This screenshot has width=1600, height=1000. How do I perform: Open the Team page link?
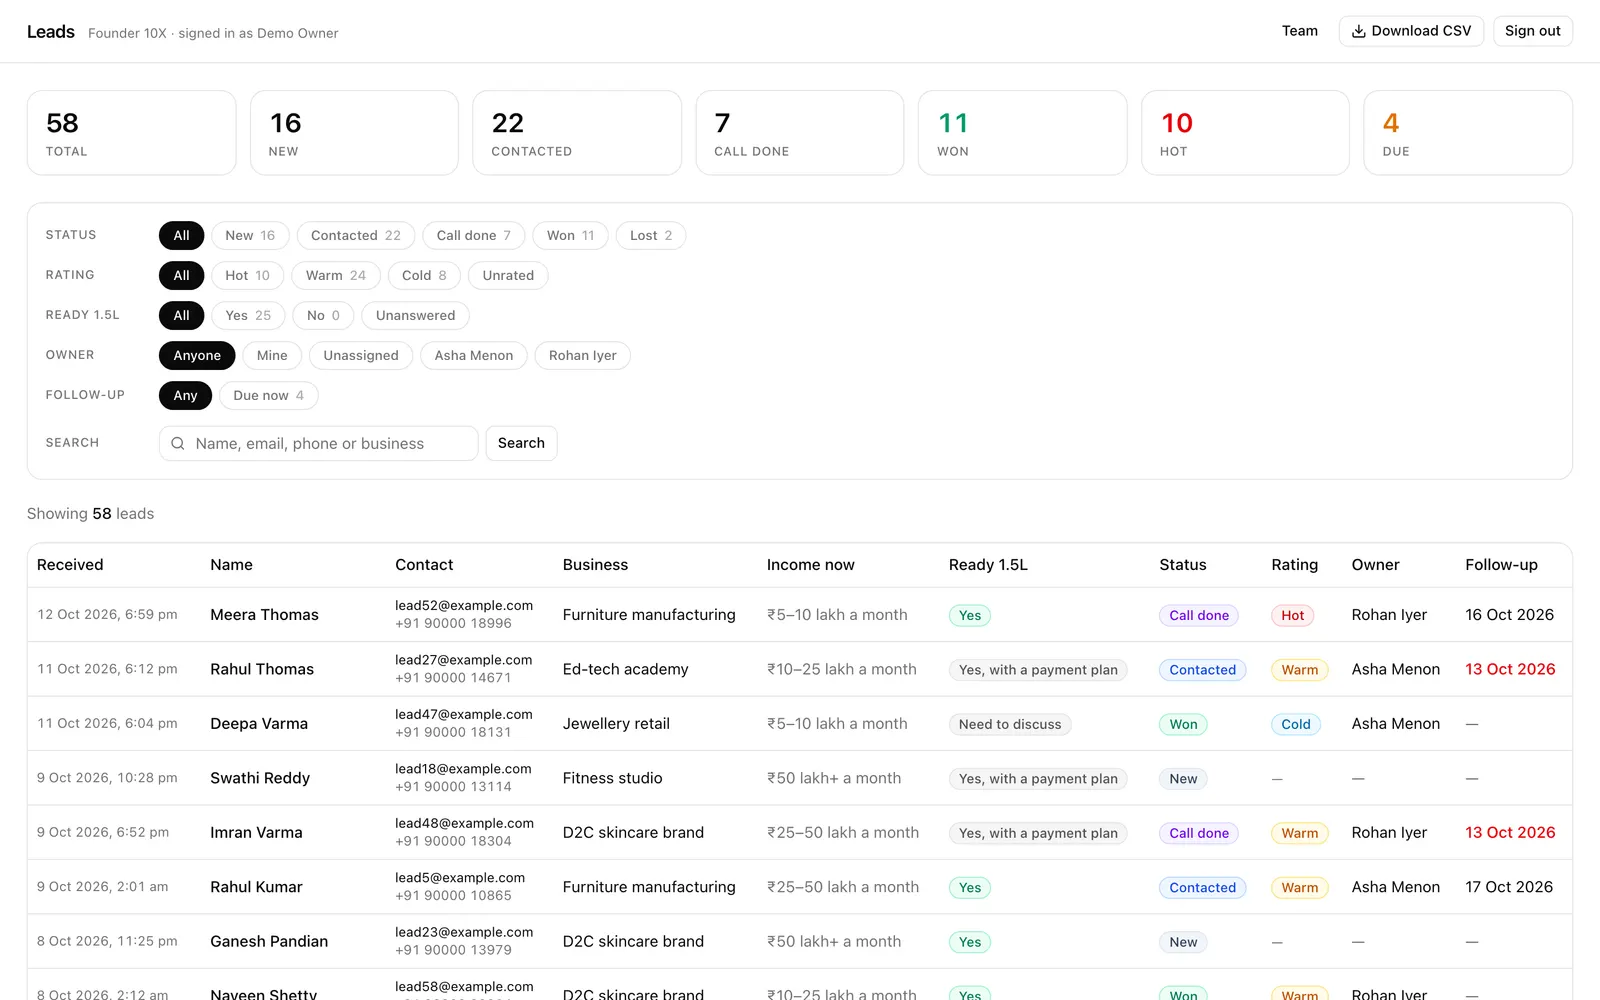1299,31
